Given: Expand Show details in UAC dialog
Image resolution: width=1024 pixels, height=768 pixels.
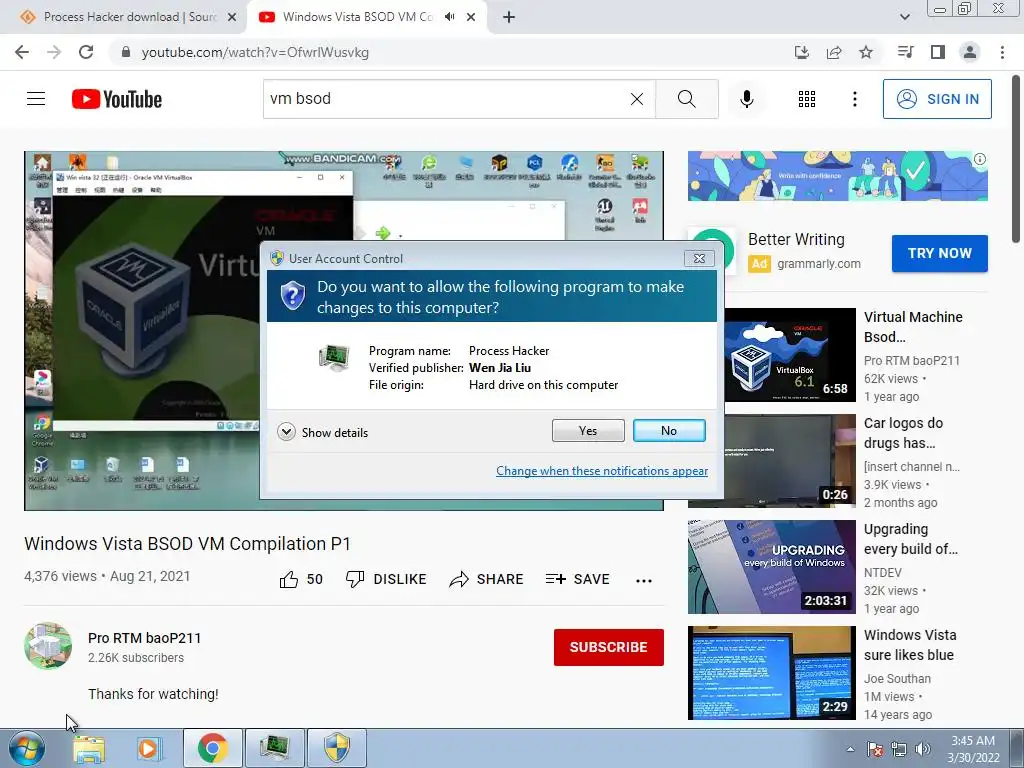Looking at the screenshot, I should coord(323,432).
